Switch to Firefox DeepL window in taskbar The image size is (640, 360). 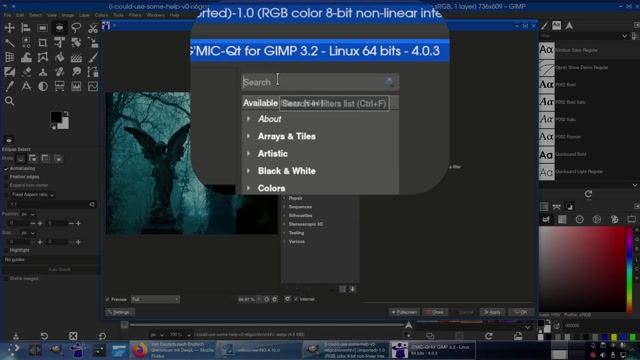click(173, 350)
